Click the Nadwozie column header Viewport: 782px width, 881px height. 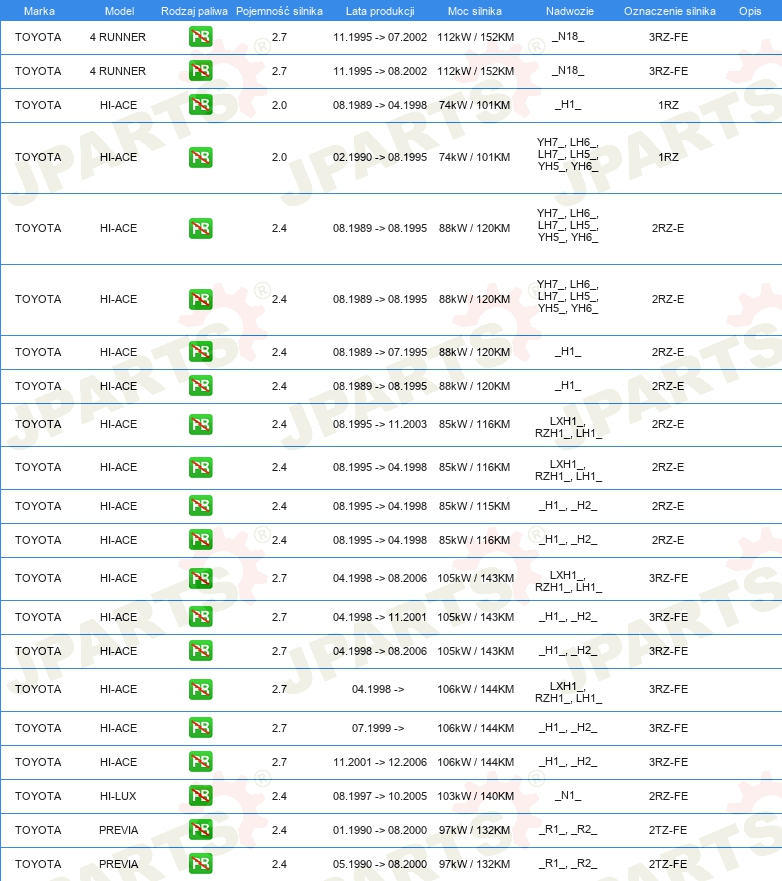[x=570, y=11]
